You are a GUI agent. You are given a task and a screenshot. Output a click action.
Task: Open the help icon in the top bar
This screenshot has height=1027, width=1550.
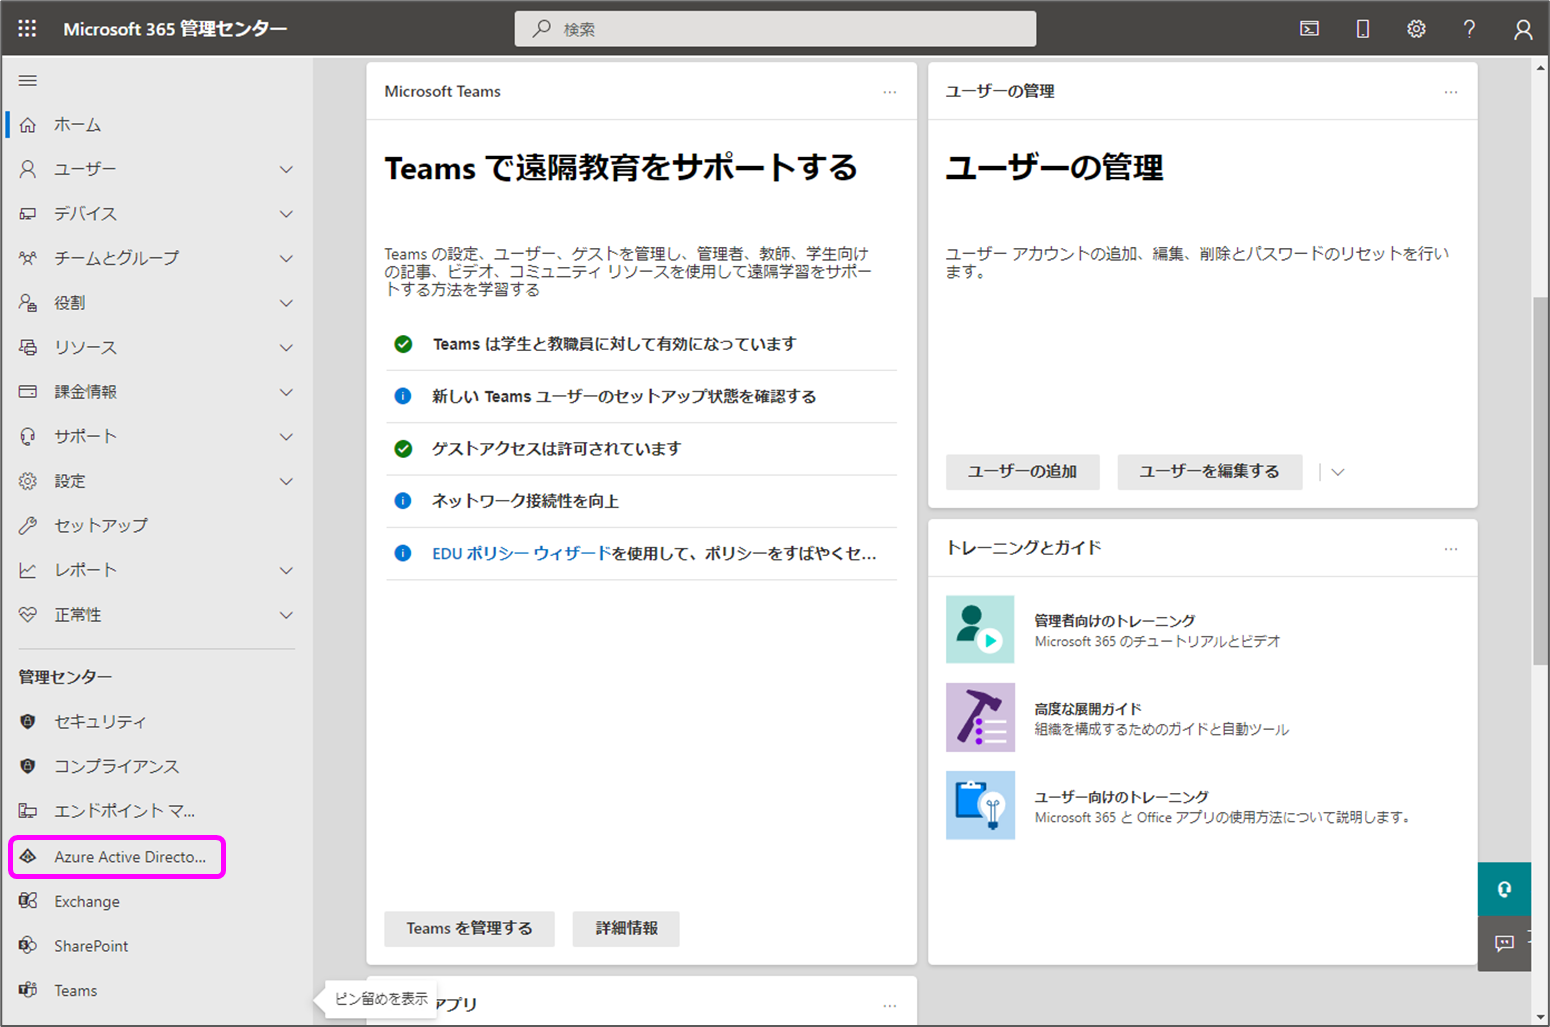[x=1469, y=28]
